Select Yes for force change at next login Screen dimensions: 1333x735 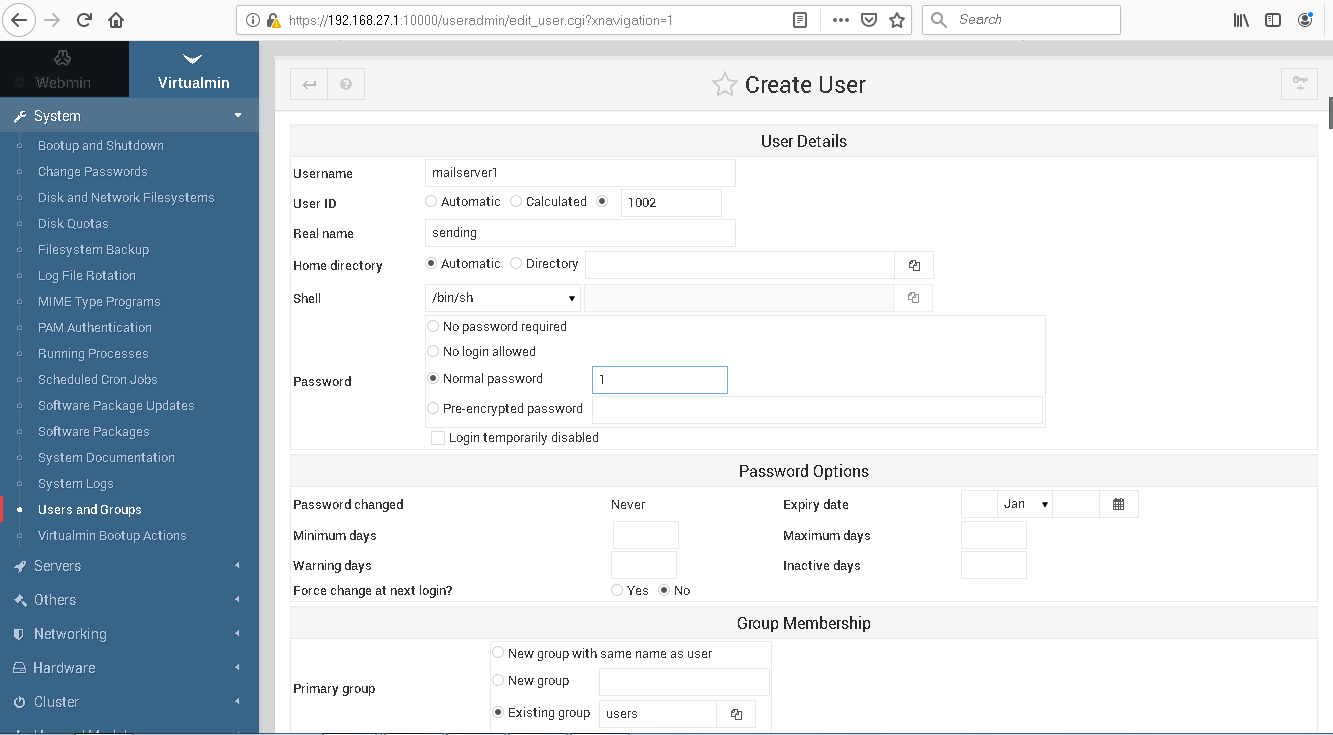point(616,590)
